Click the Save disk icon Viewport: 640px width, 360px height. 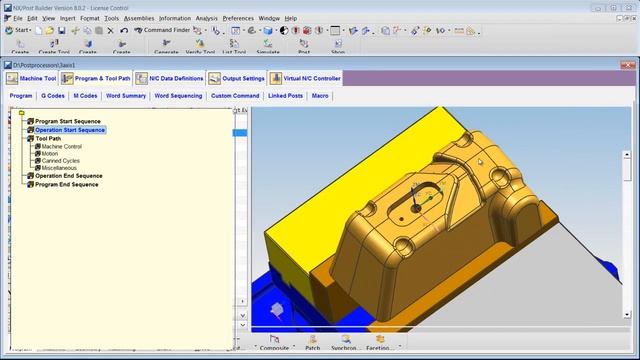click(x=62, y=31)
